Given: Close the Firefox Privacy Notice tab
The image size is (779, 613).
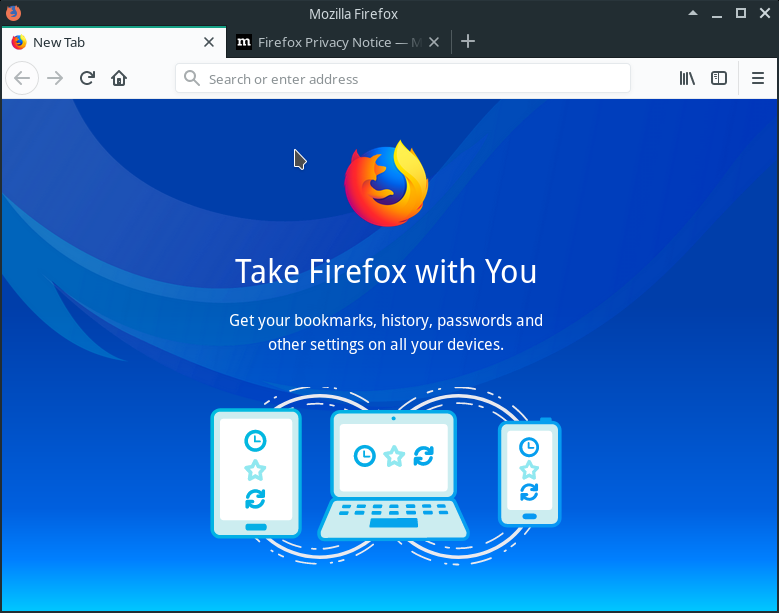Looking at the screenshot, I should pos(434,42).
